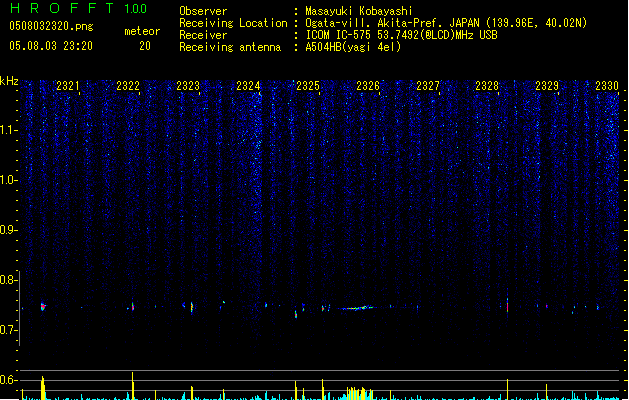Click the vertical red echo streak near 2328

point(507,305)
